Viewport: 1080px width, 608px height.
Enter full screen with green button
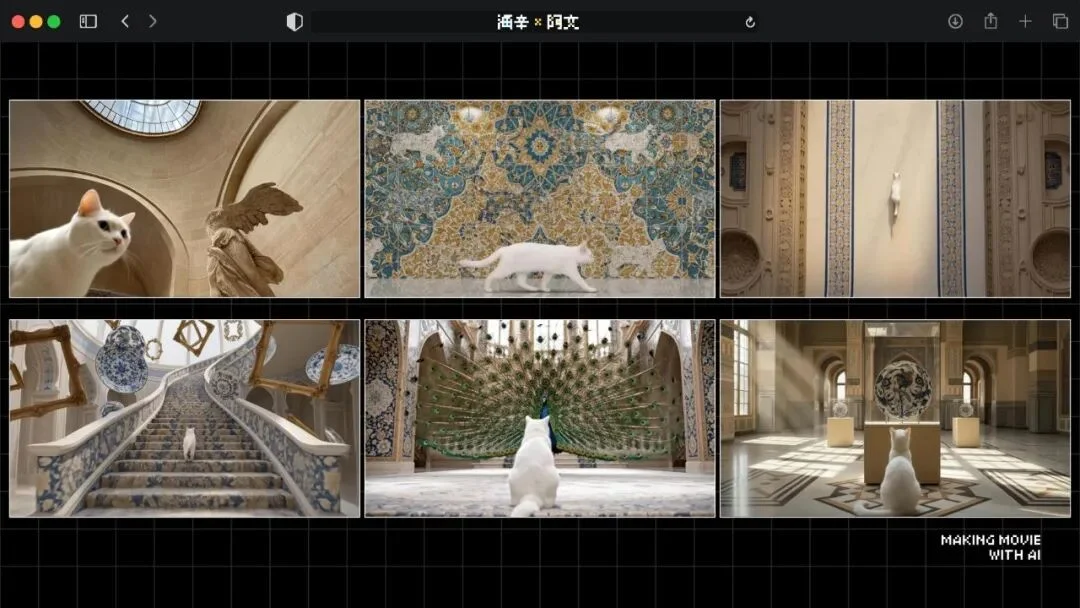pyautogui.click(x=54, y=21)
